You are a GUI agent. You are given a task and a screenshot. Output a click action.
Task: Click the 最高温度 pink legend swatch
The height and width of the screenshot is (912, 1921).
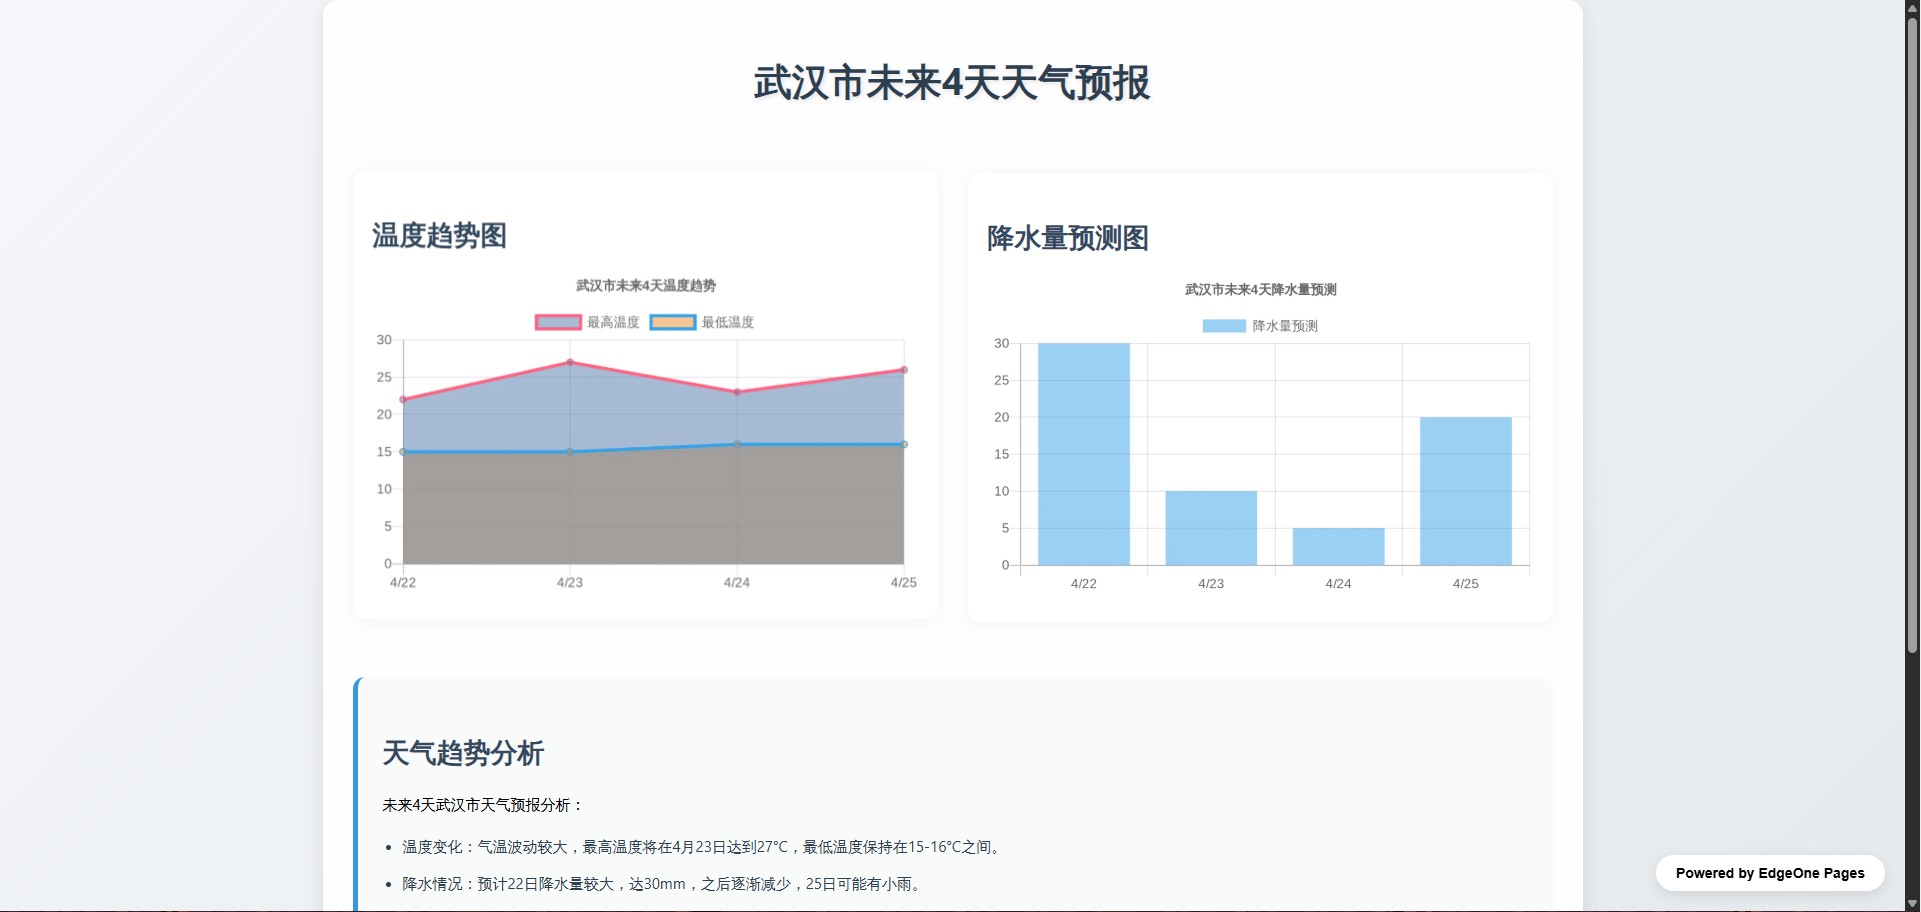point(558,322)
